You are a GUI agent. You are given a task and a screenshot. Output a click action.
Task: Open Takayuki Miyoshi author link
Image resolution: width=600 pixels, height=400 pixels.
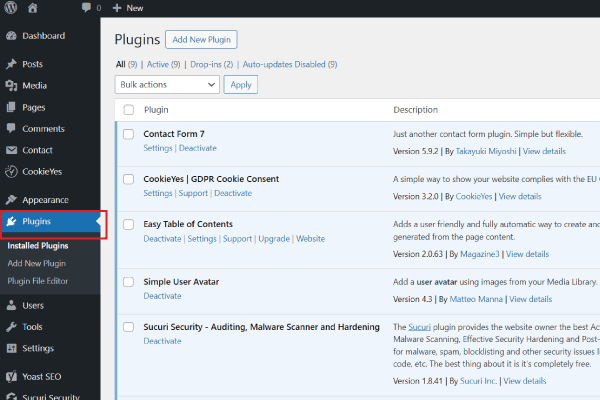tap(486, 151)
